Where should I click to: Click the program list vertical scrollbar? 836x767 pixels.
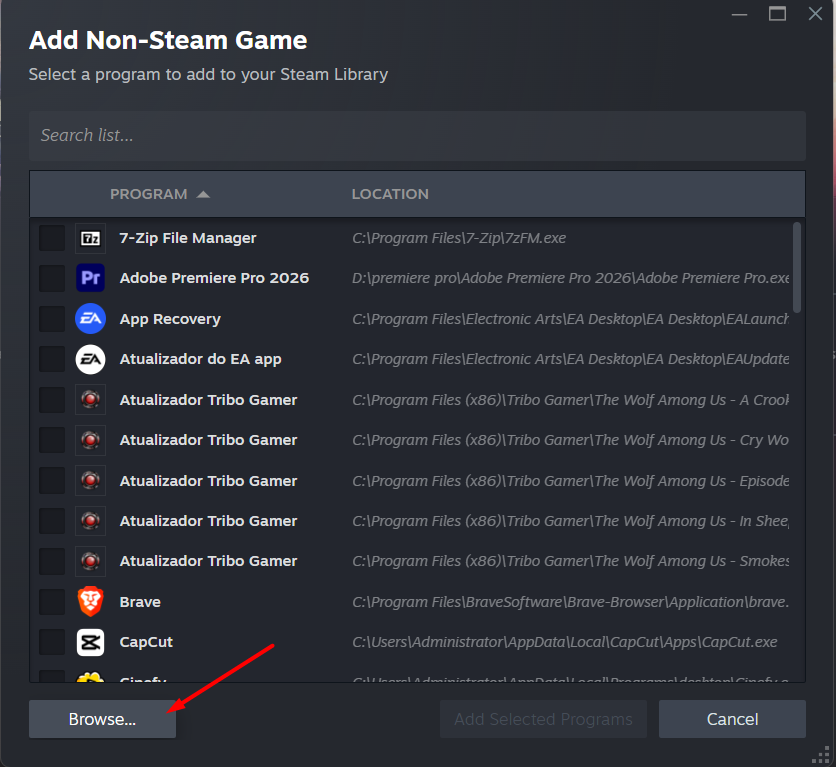(x=797, y=268)
